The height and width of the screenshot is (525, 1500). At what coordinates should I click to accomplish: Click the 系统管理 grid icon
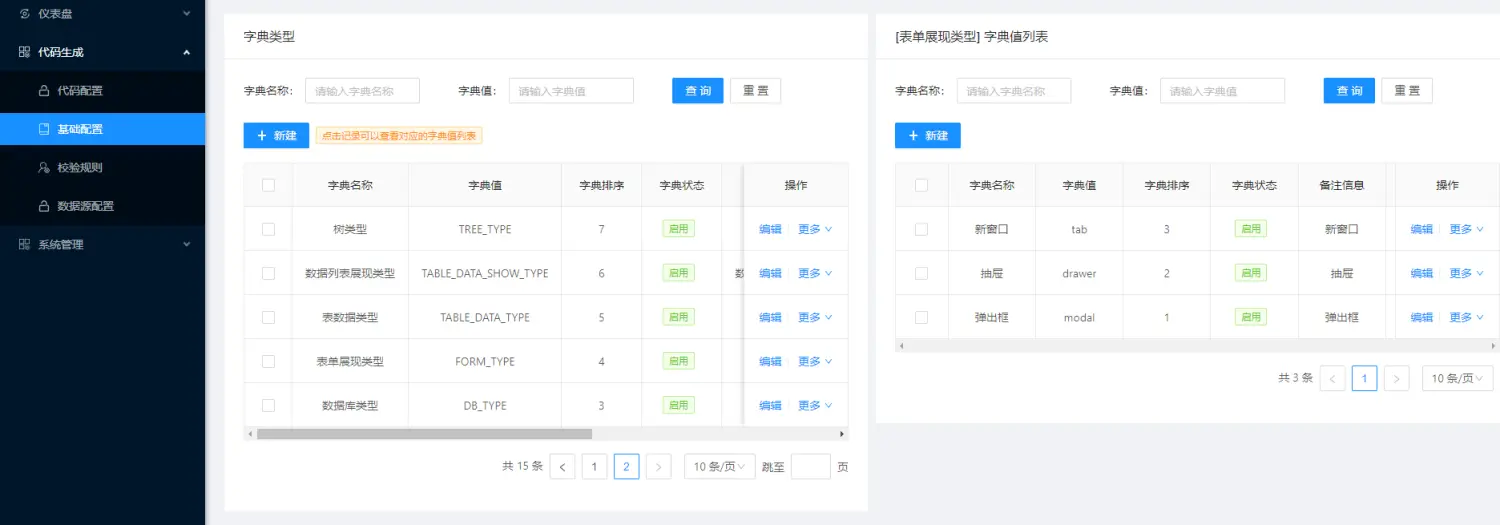pos(25,244)
